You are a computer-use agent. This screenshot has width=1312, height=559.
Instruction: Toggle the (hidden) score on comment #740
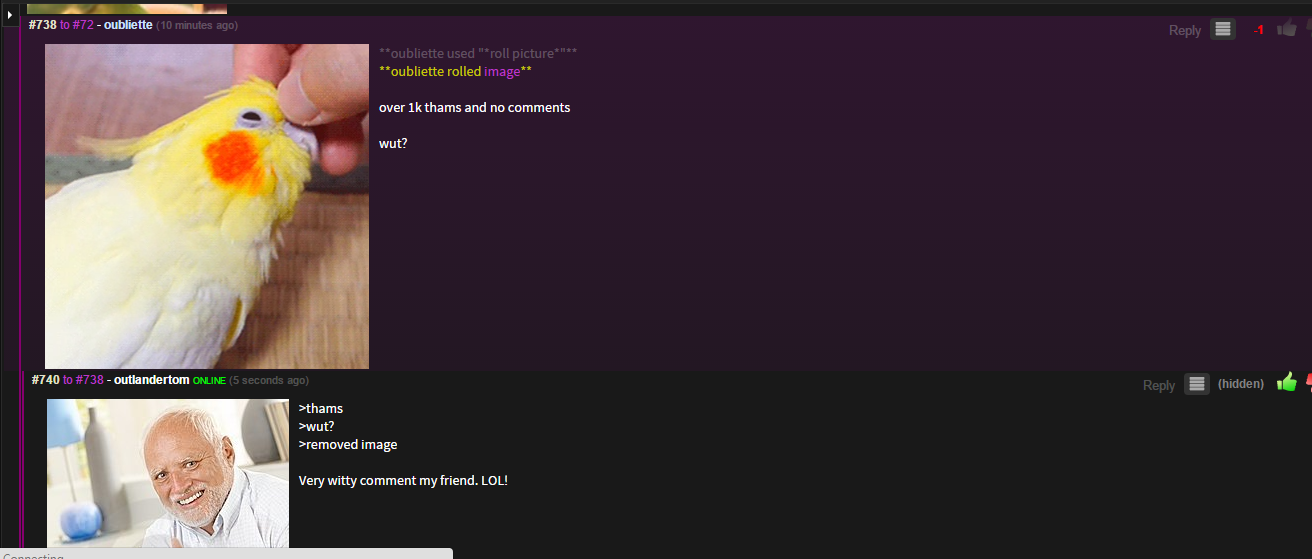(x=1240, y=384)
